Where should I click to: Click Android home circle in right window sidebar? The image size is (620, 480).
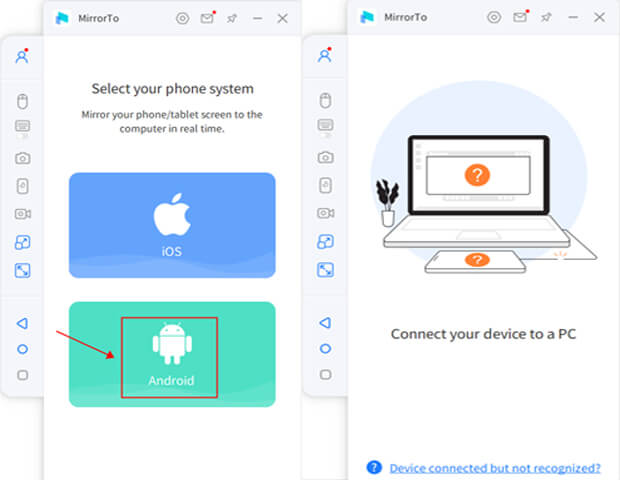tap(325, 348)
